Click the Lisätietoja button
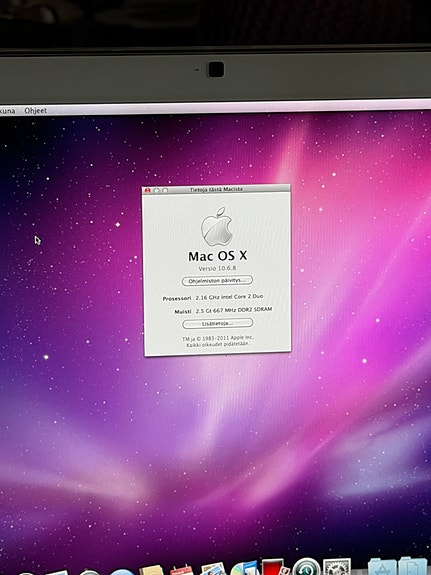 (x=218, y=323)
